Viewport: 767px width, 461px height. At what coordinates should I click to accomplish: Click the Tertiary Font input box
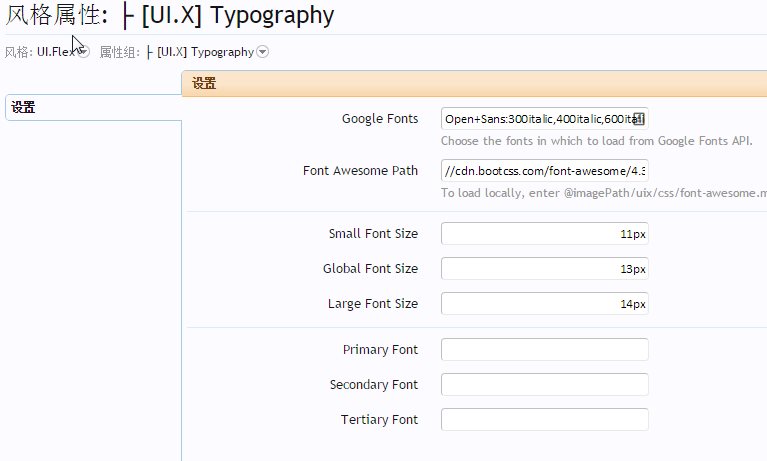544,420
